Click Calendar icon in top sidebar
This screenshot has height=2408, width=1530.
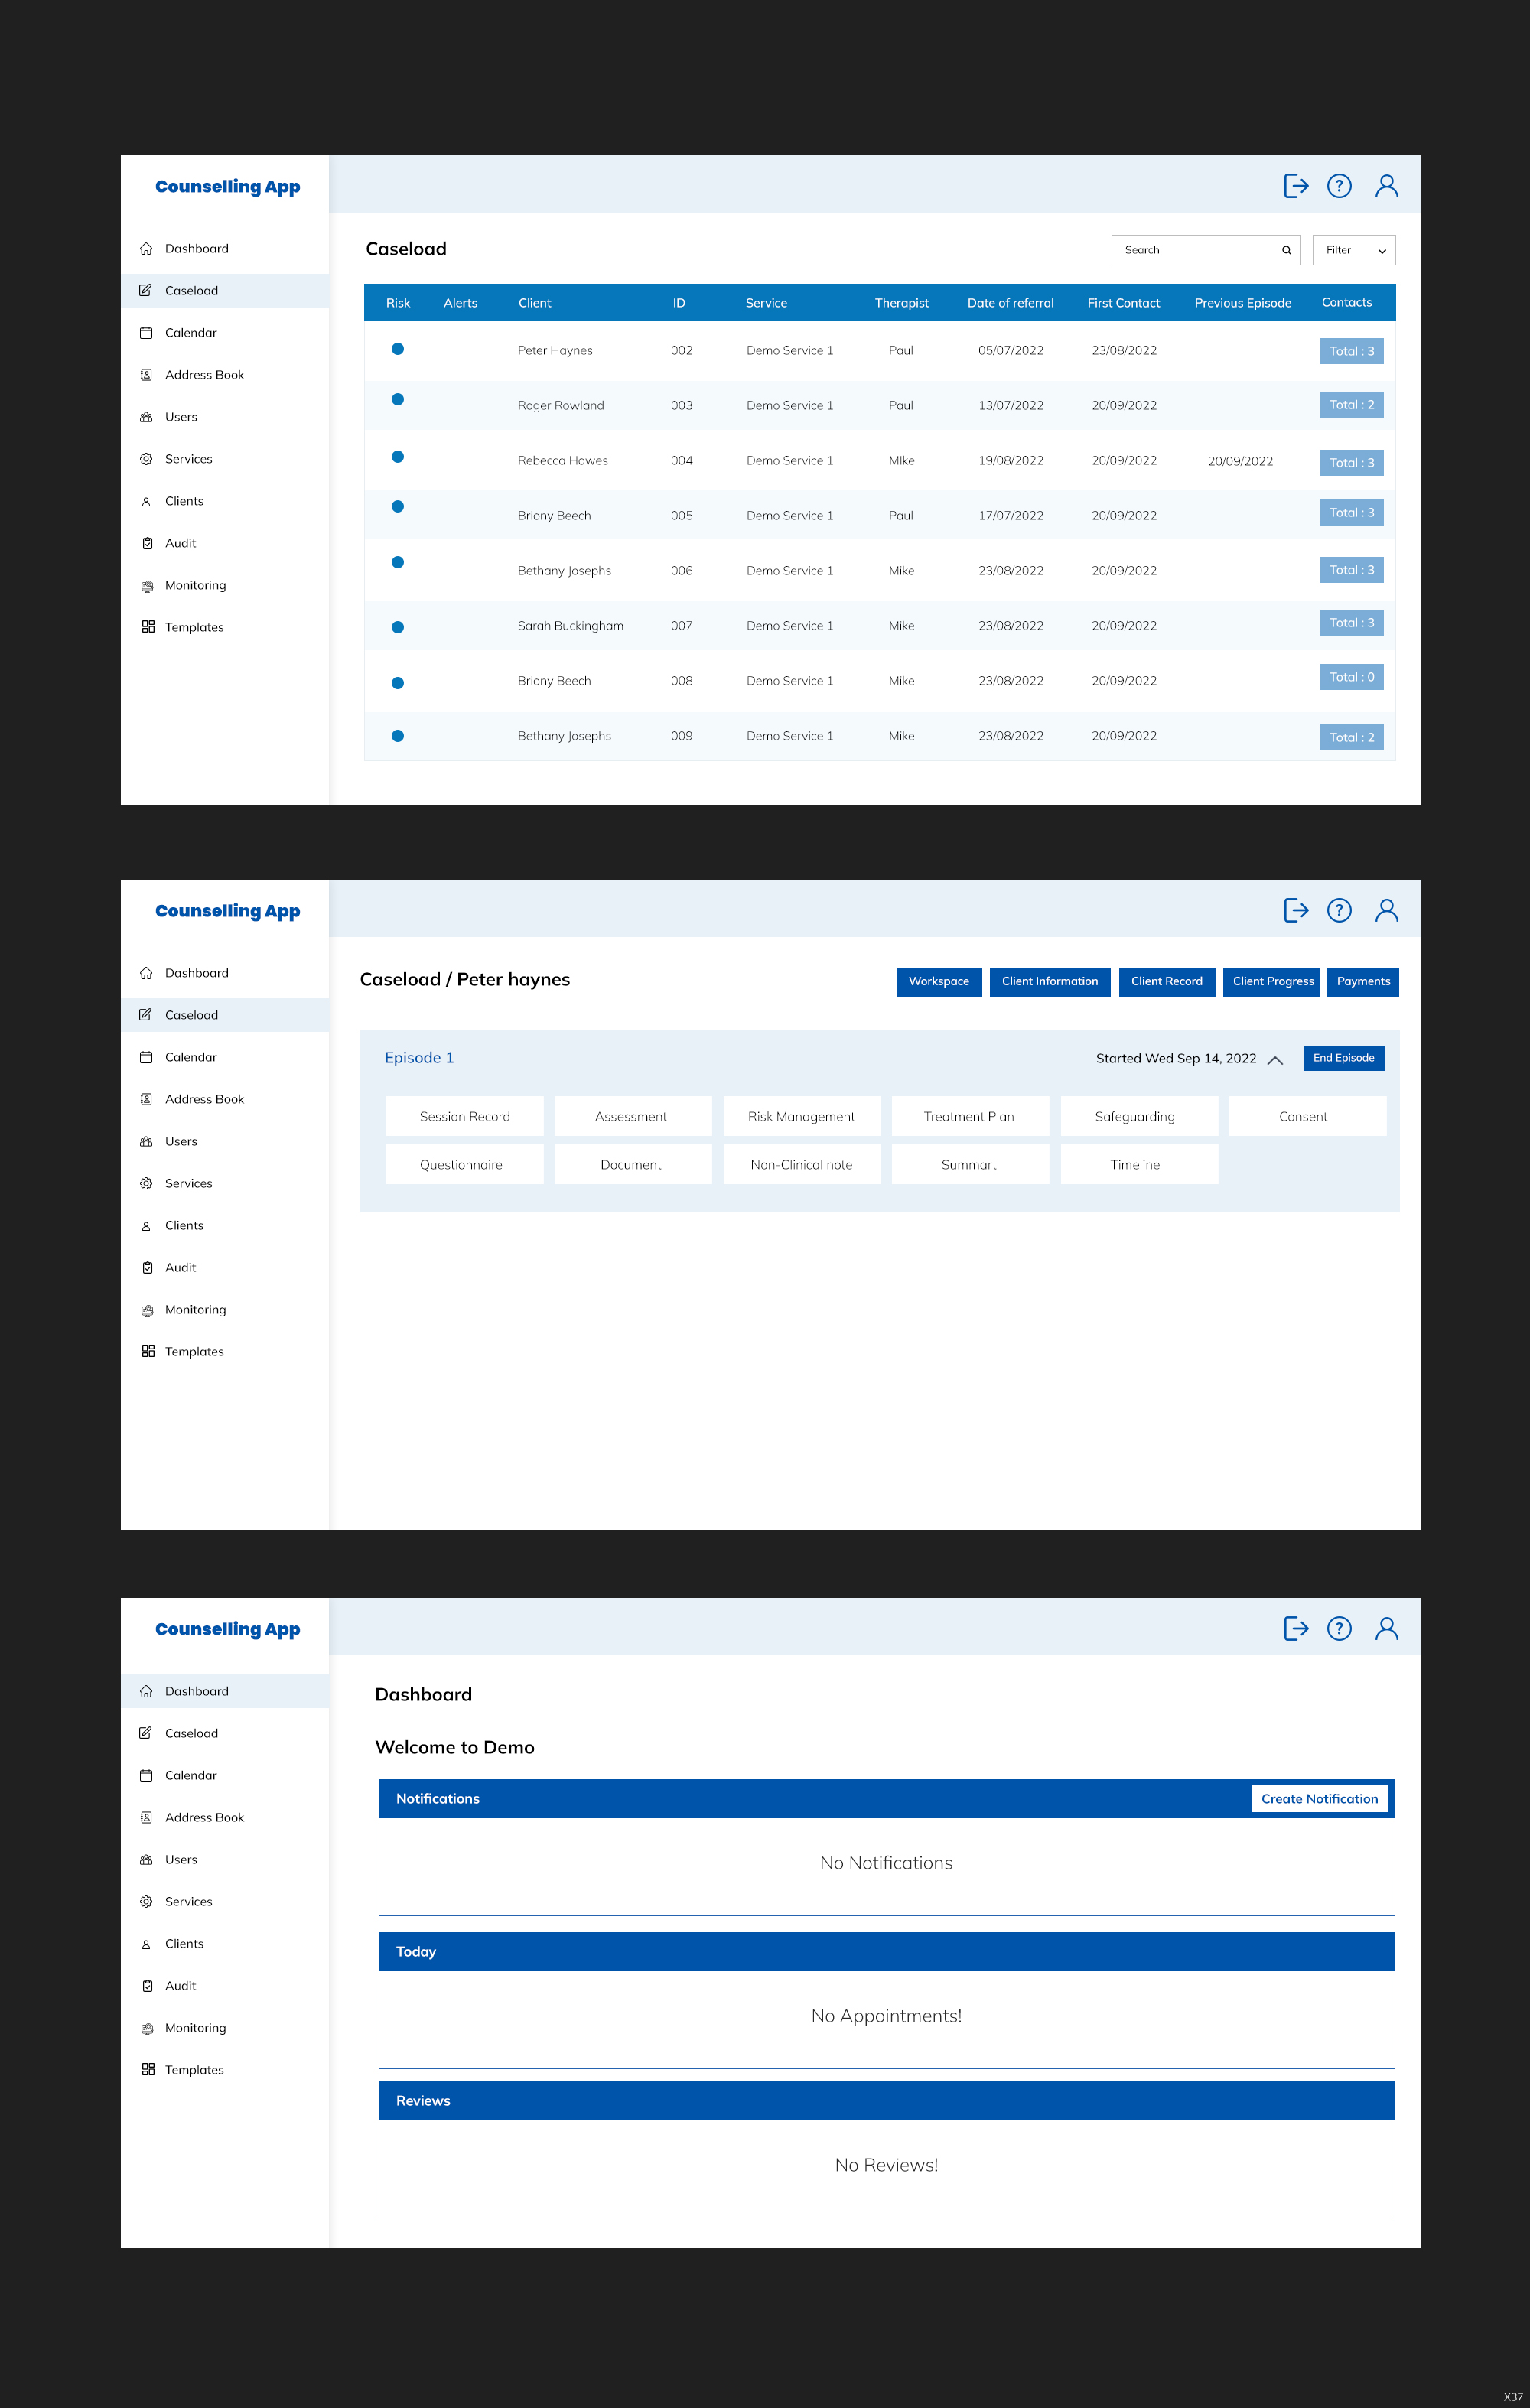point(146,333)
